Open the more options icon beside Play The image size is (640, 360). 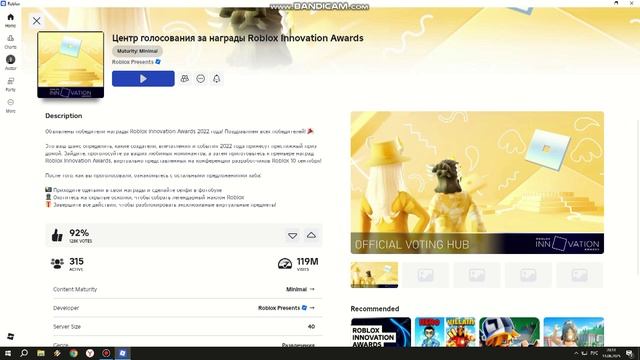click(200, 78)
